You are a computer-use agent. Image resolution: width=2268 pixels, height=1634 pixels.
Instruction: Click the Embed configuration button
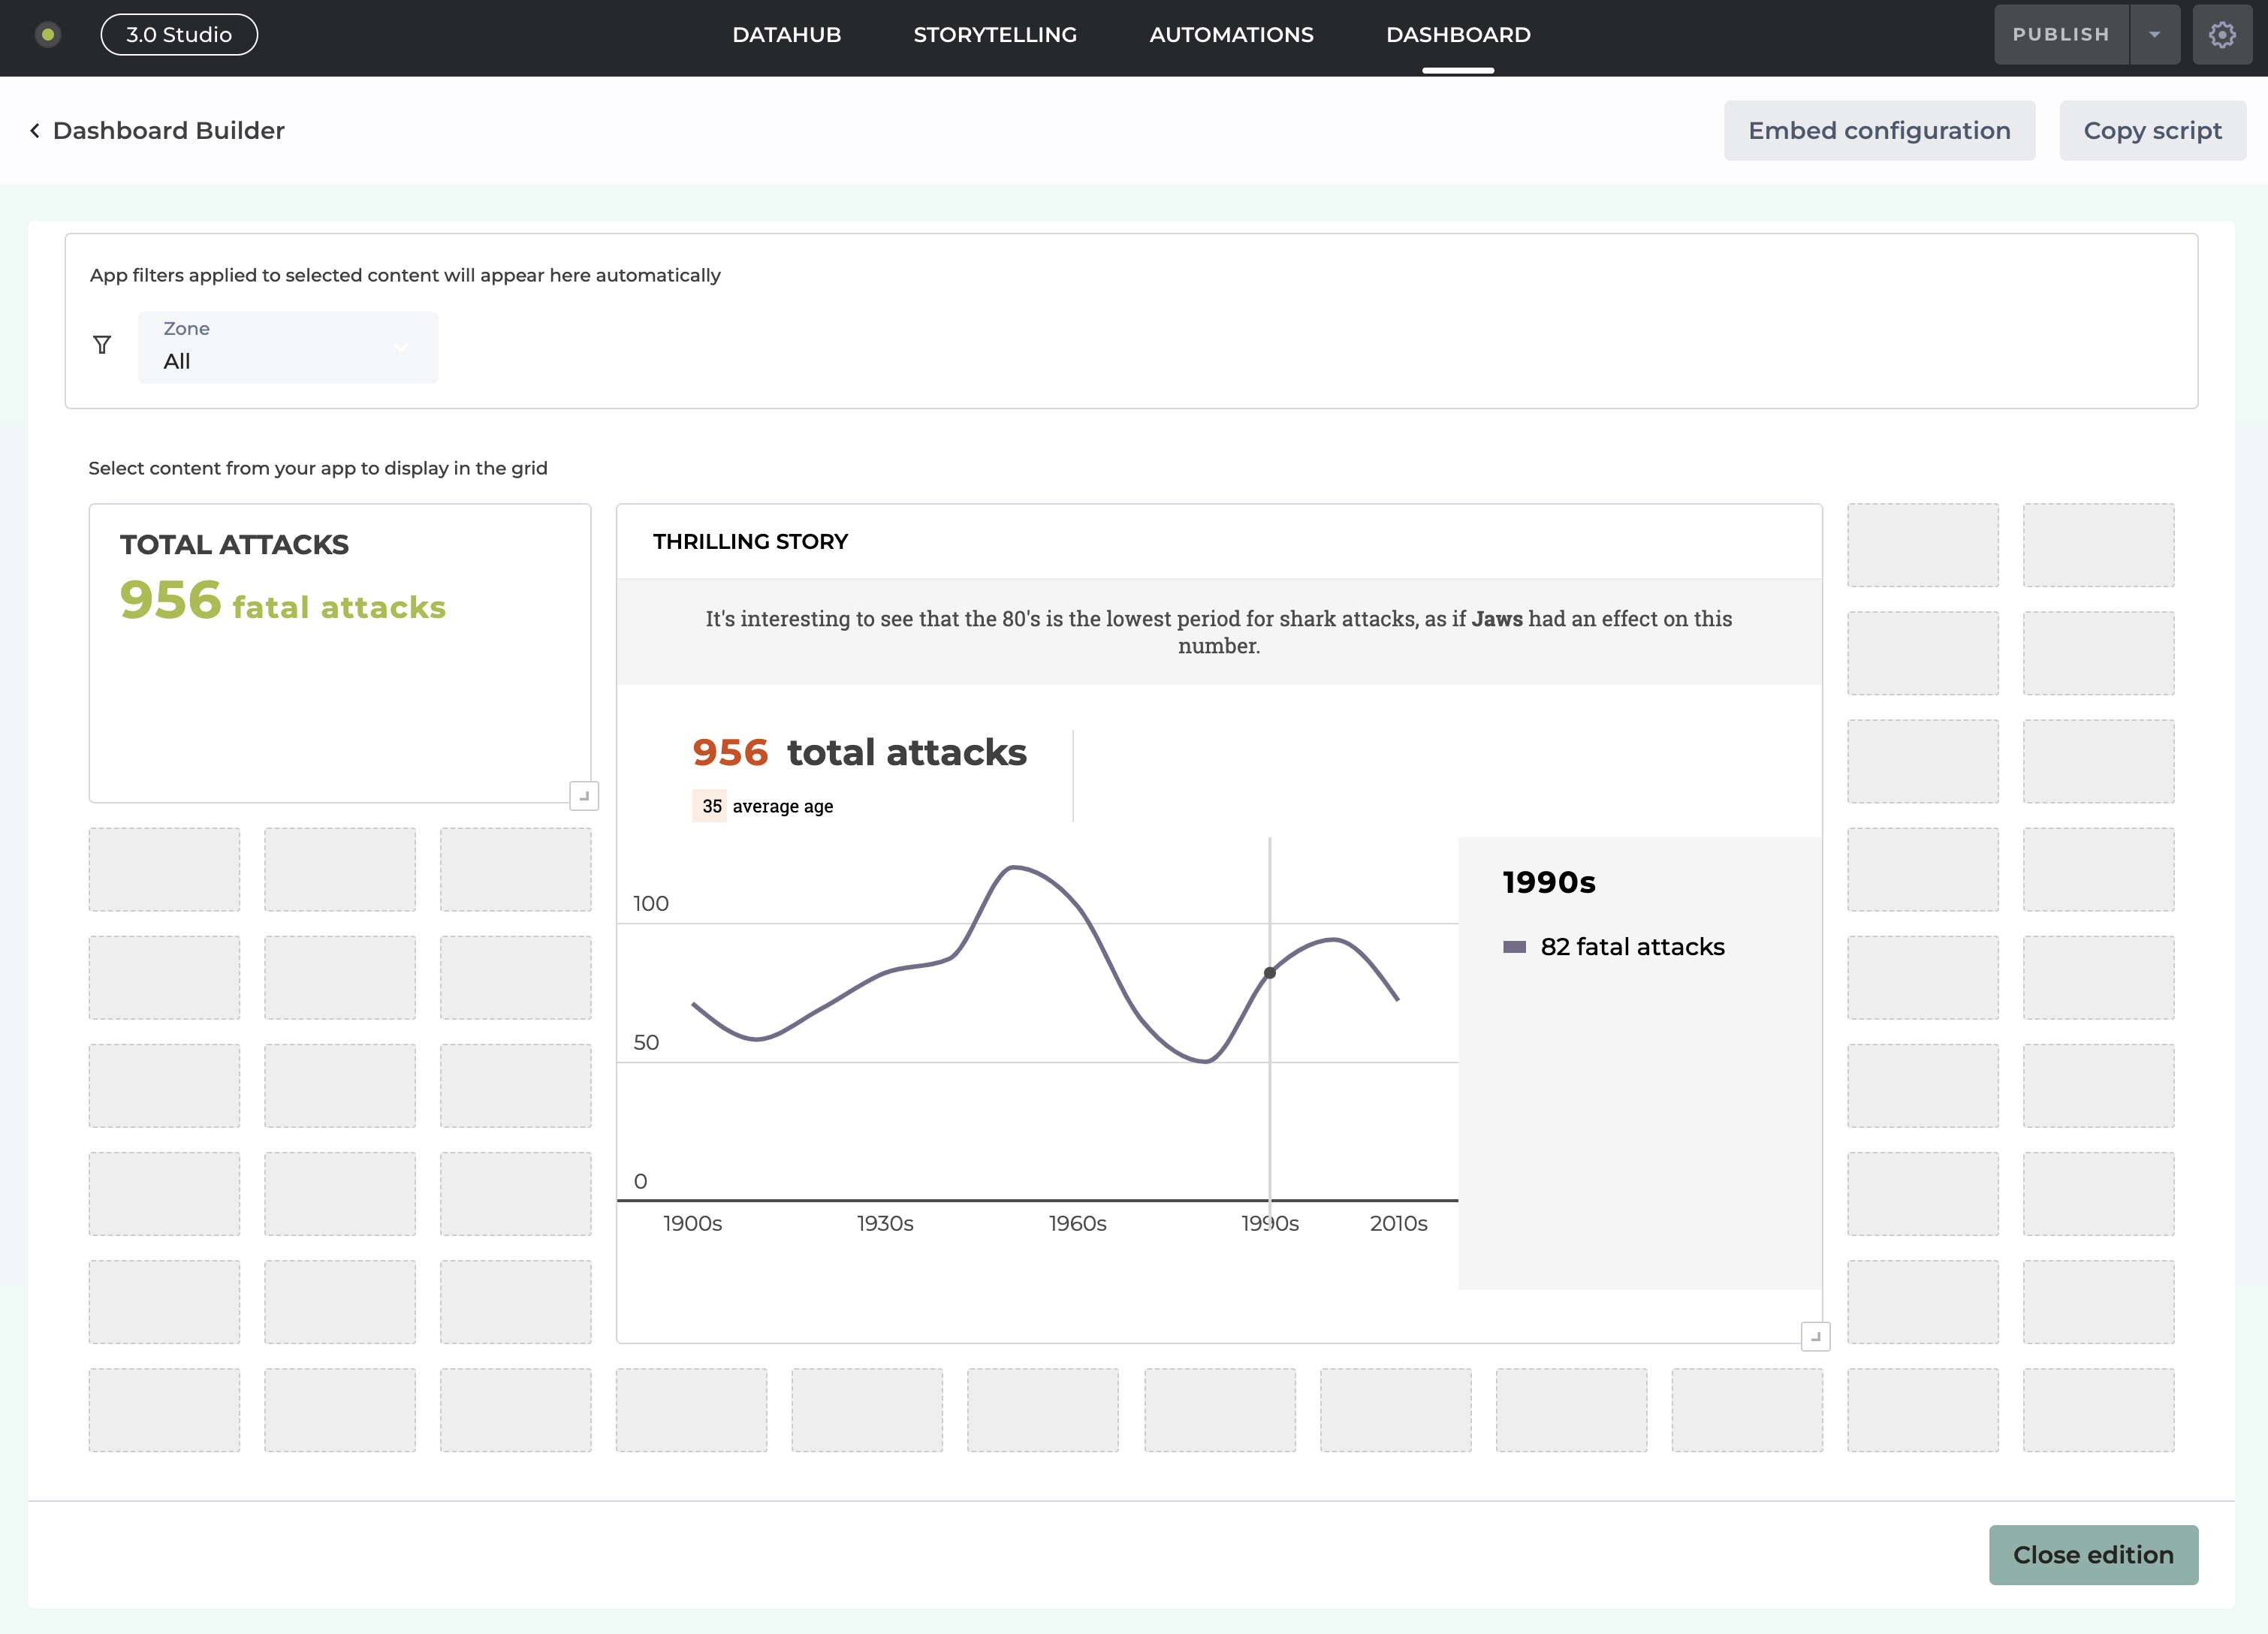pos(1878,131)
